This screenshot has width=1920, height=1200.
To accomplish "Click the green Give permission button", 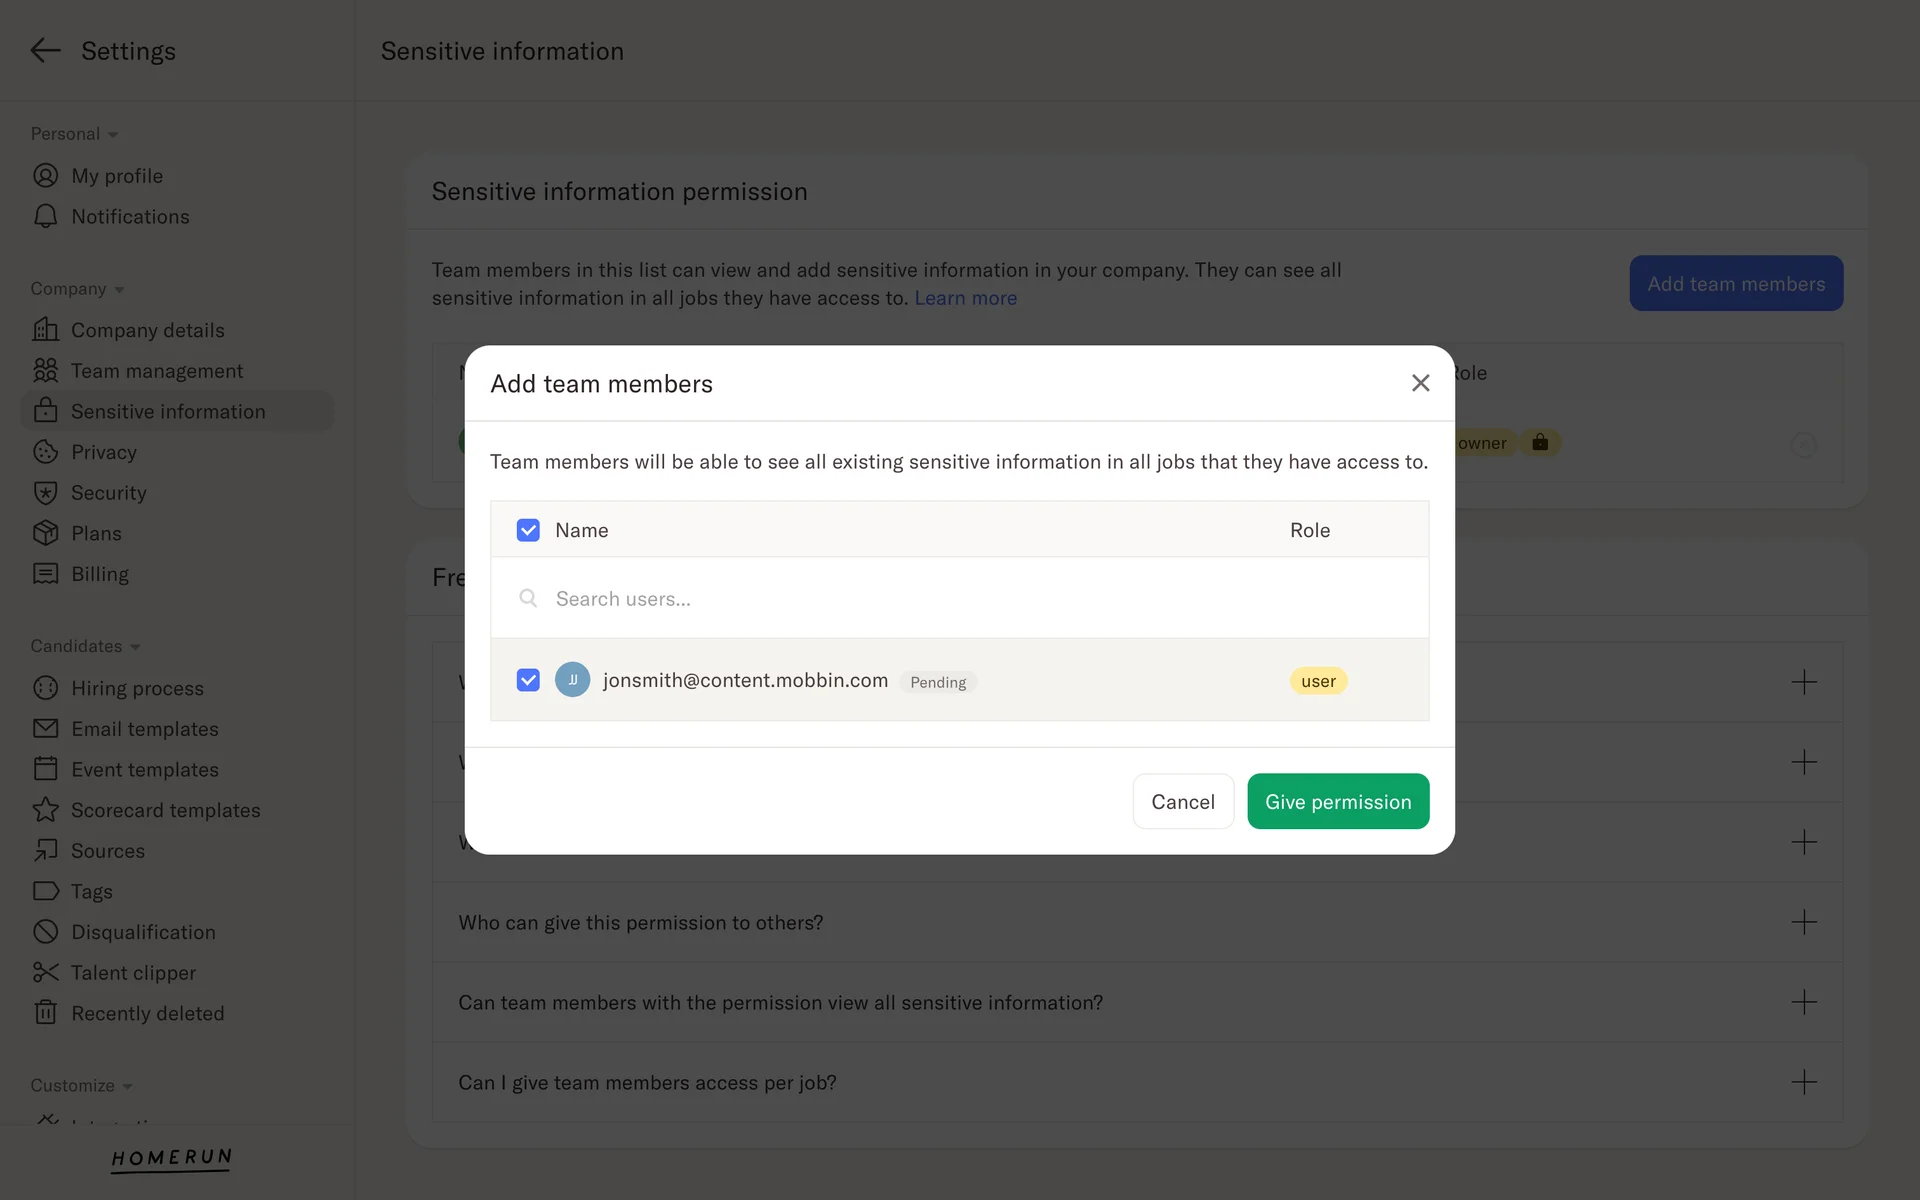I will coord(1337,801).
